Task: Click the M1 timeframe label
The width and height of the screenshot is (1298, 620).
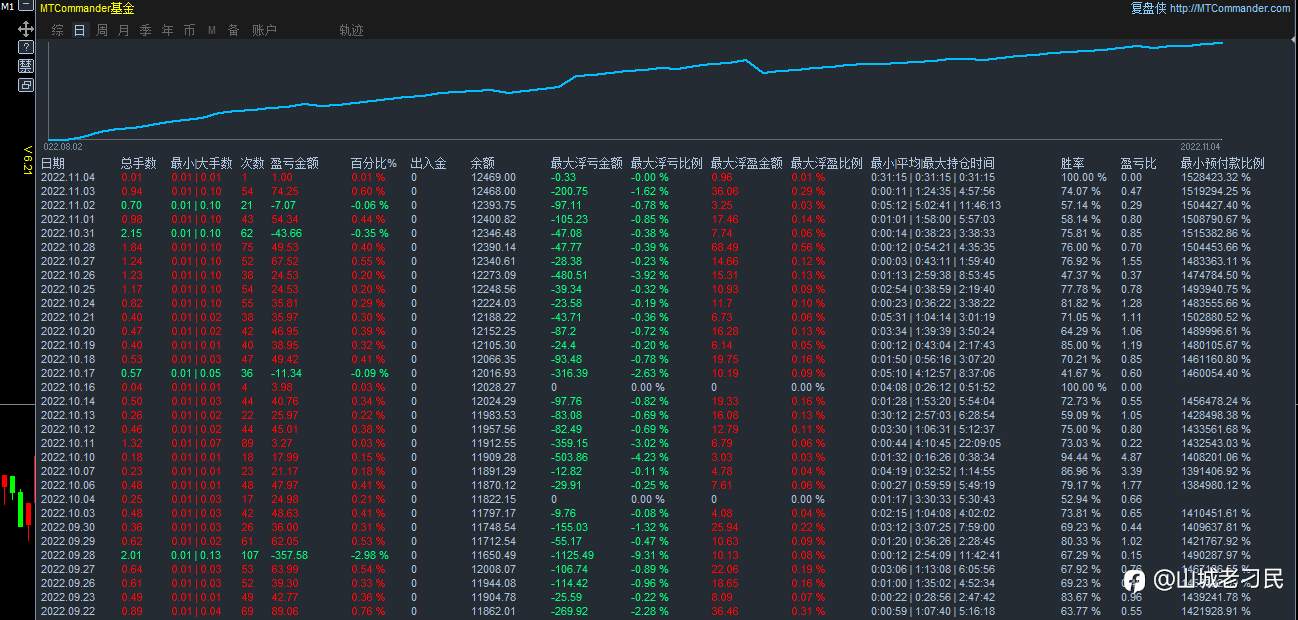Action: [7, 7]
